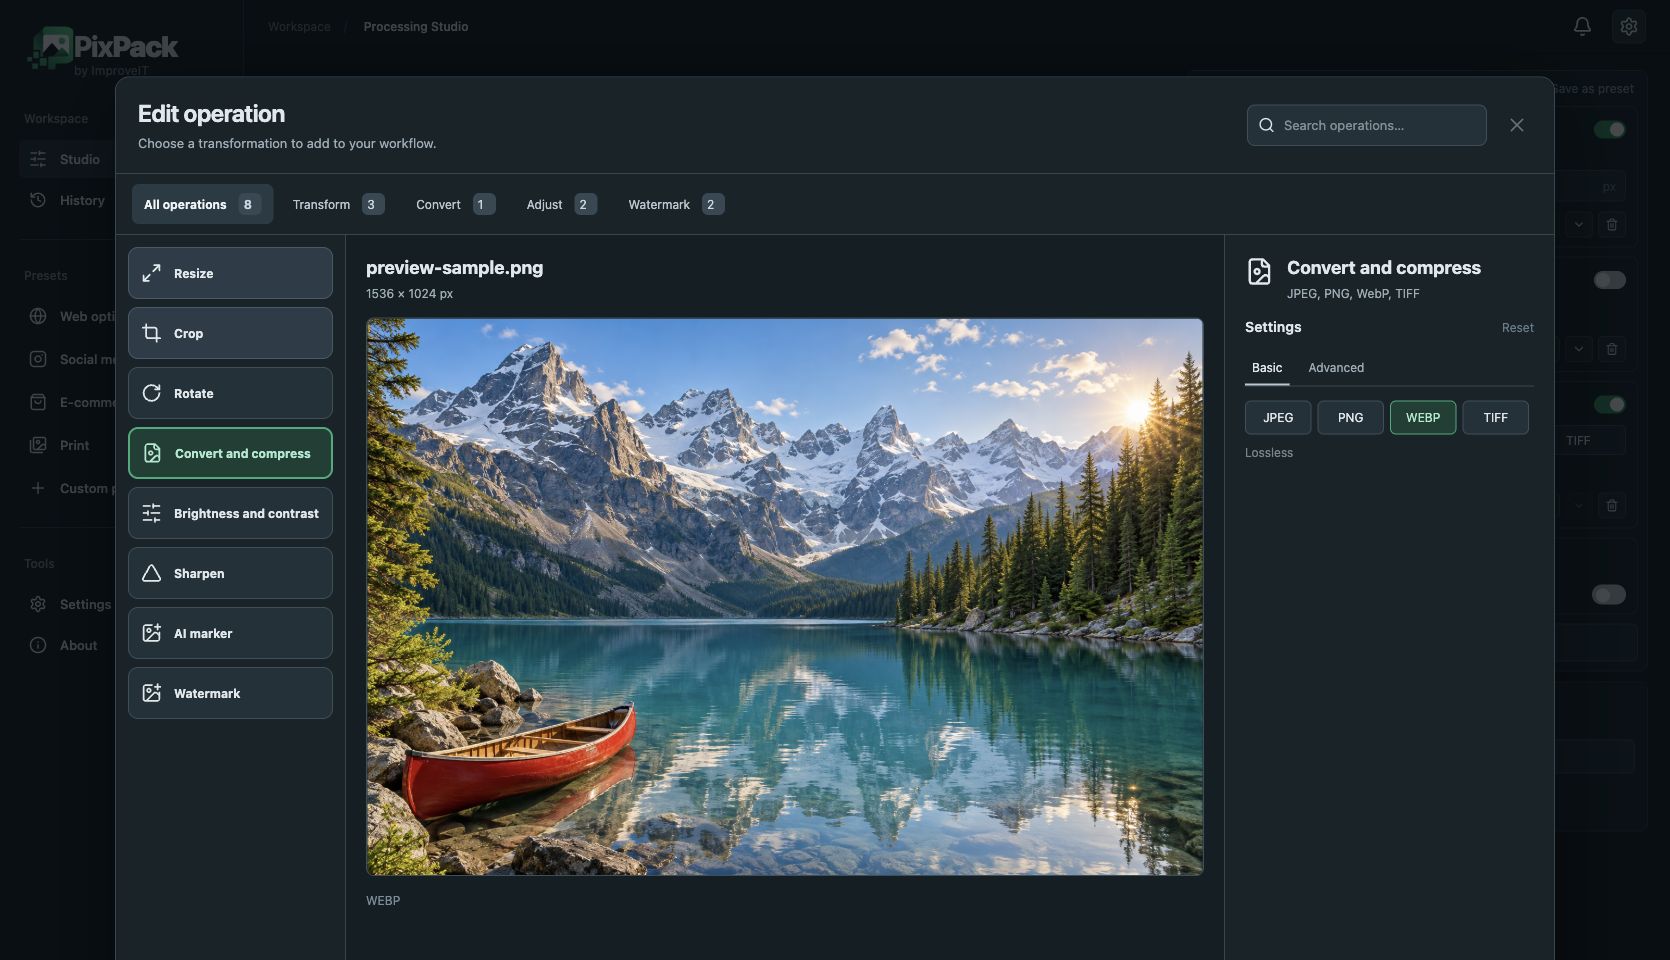1670x960 pixels.
Task: Open Settings in the sidebar Tools section
Action: point(66,604)
